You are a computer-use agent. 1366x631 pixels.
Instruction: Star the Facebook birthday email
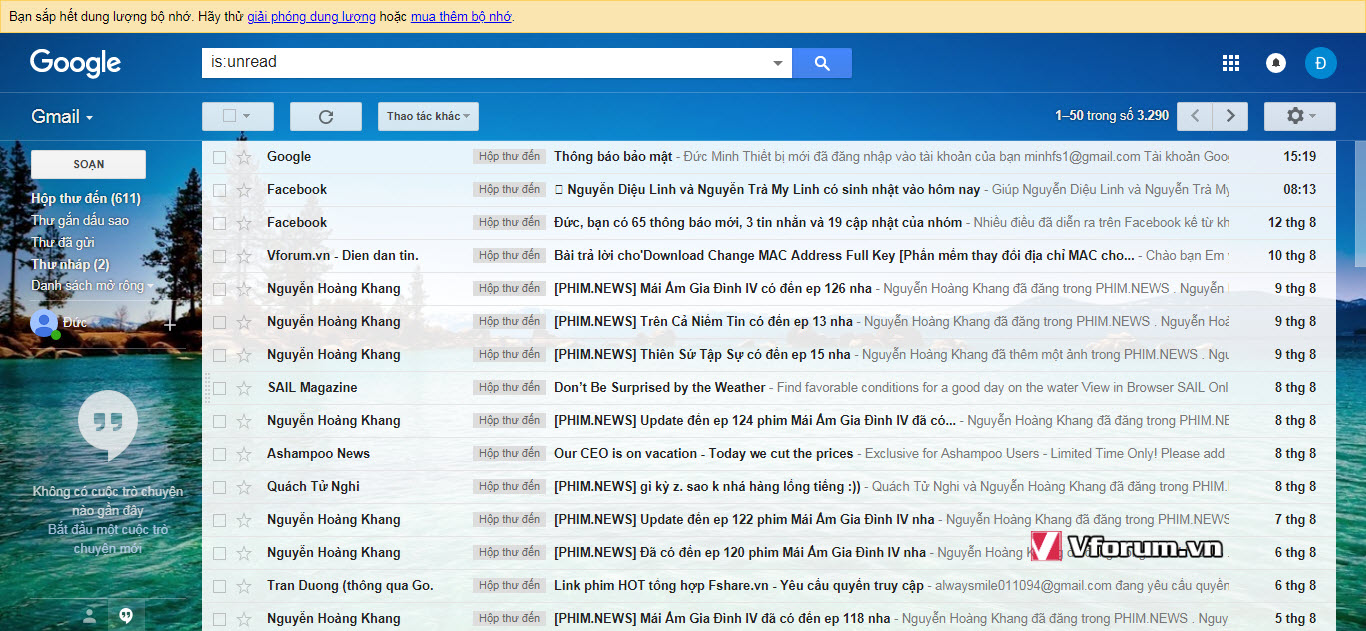click(244, 190)
